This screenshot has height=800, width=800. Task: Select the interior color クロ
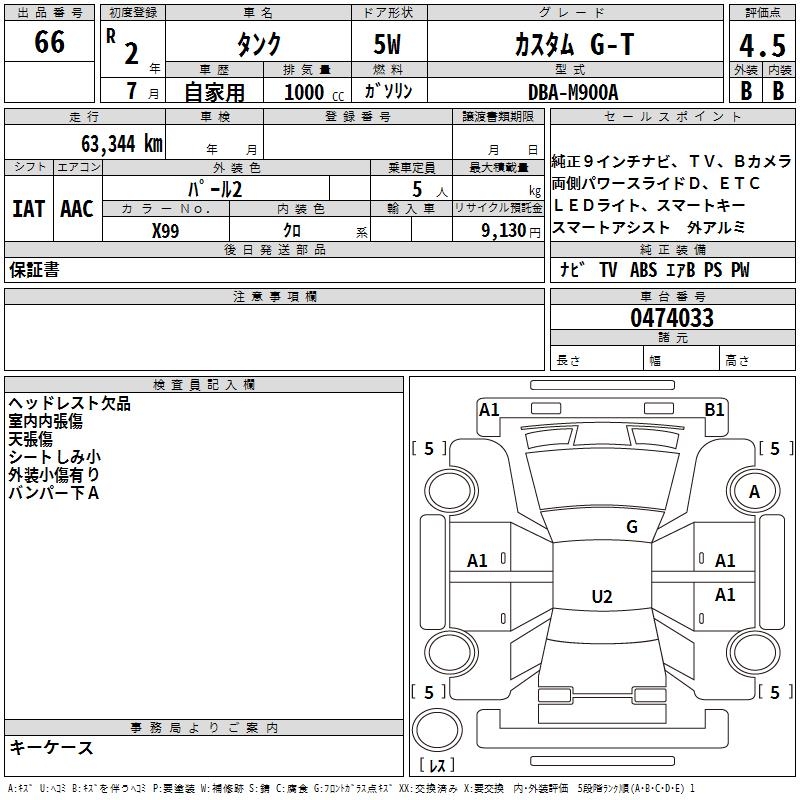click(x=292, y=231)
